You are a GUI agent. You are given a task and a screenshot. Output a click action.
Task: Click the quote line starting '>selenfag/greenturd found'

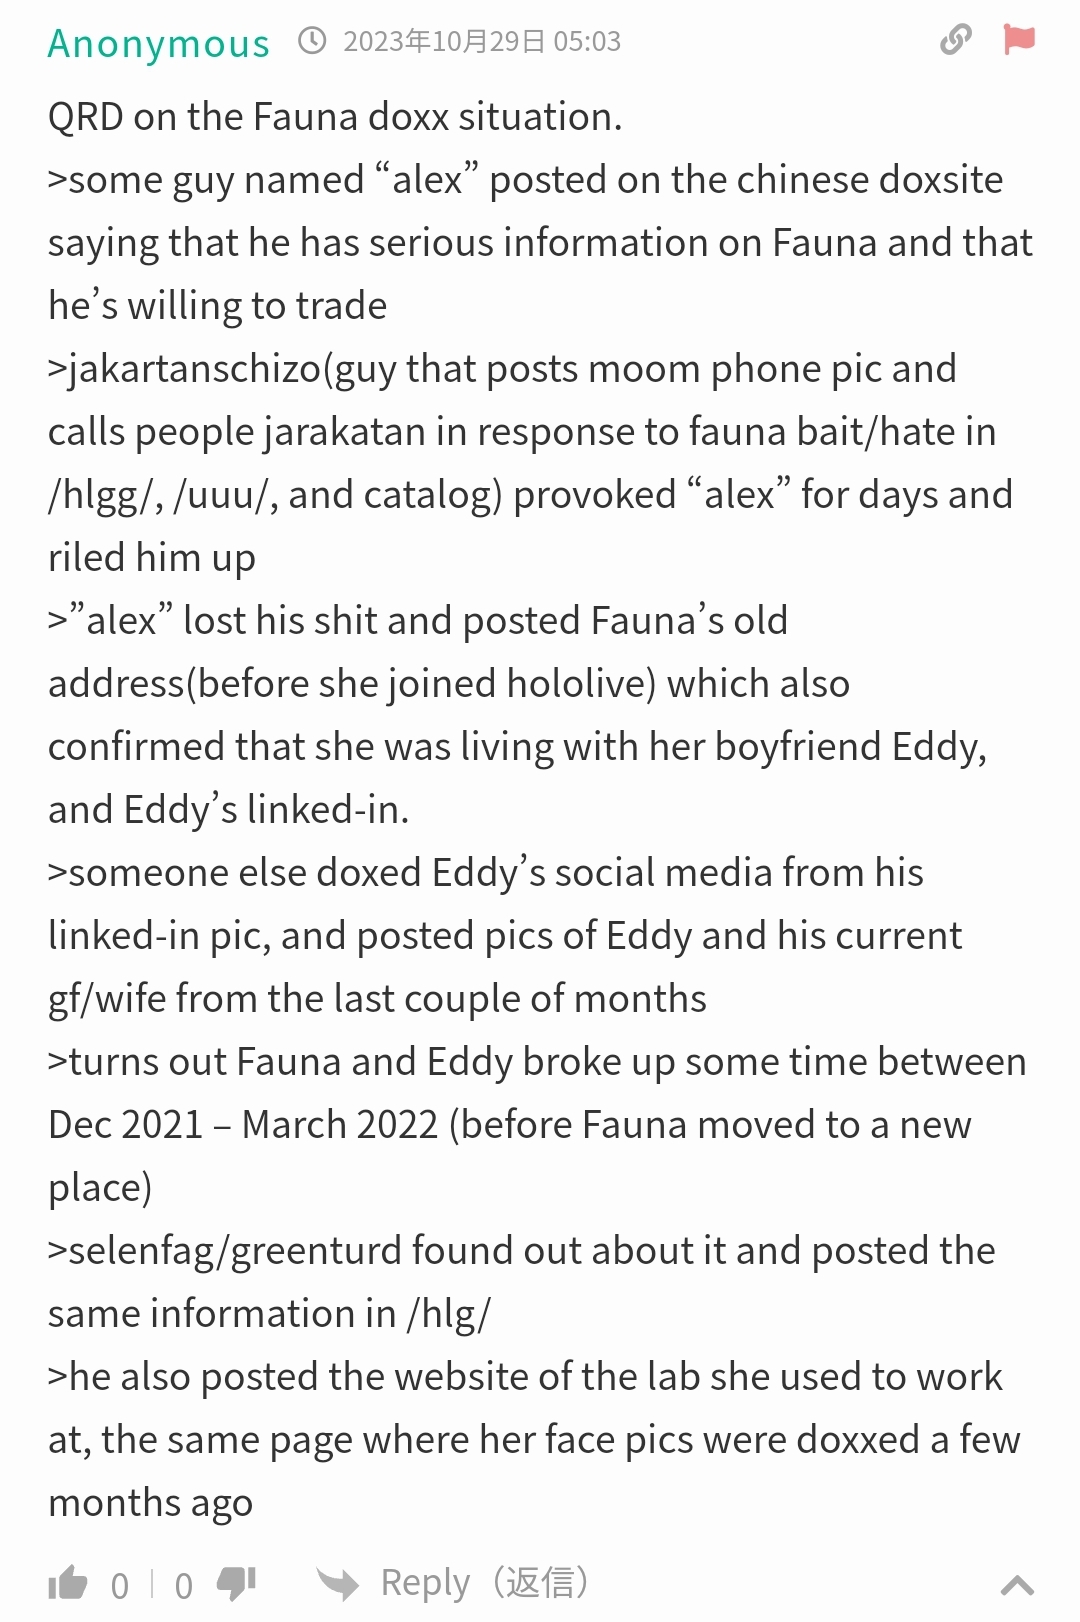(522, 1251)
